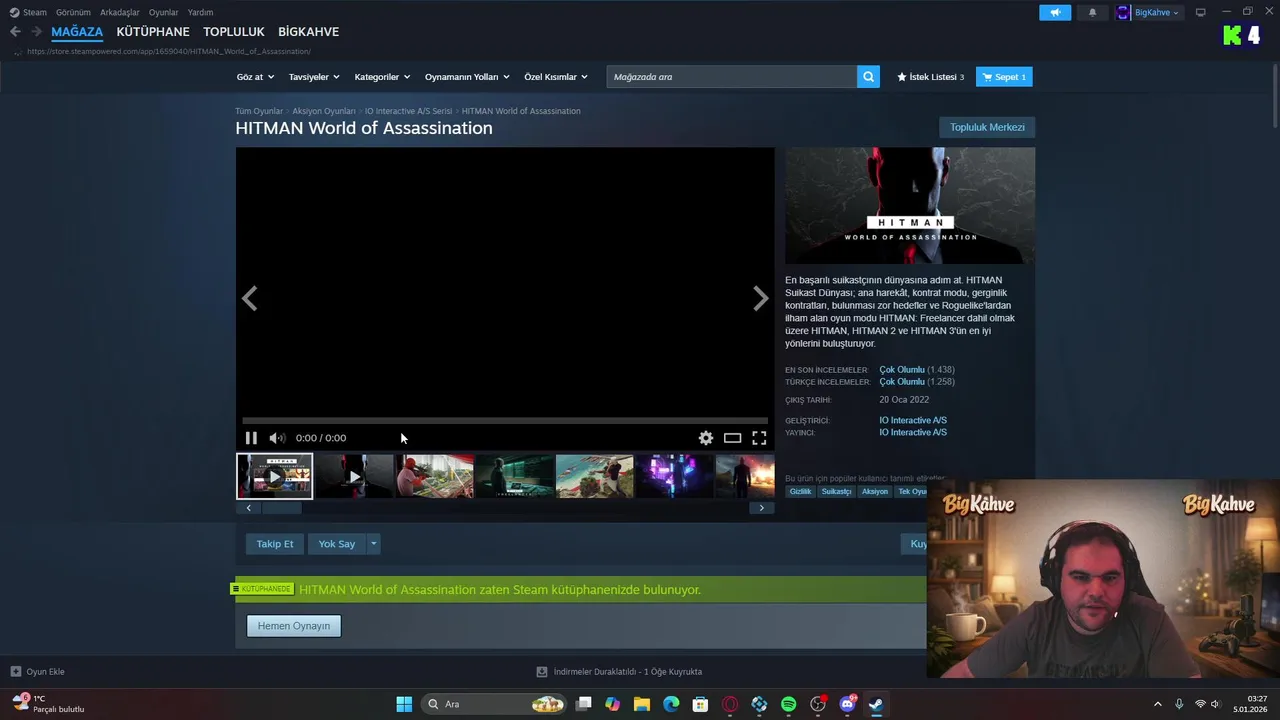Open the Aksiyon tag

pyautogui.click(x=875, y=492)
